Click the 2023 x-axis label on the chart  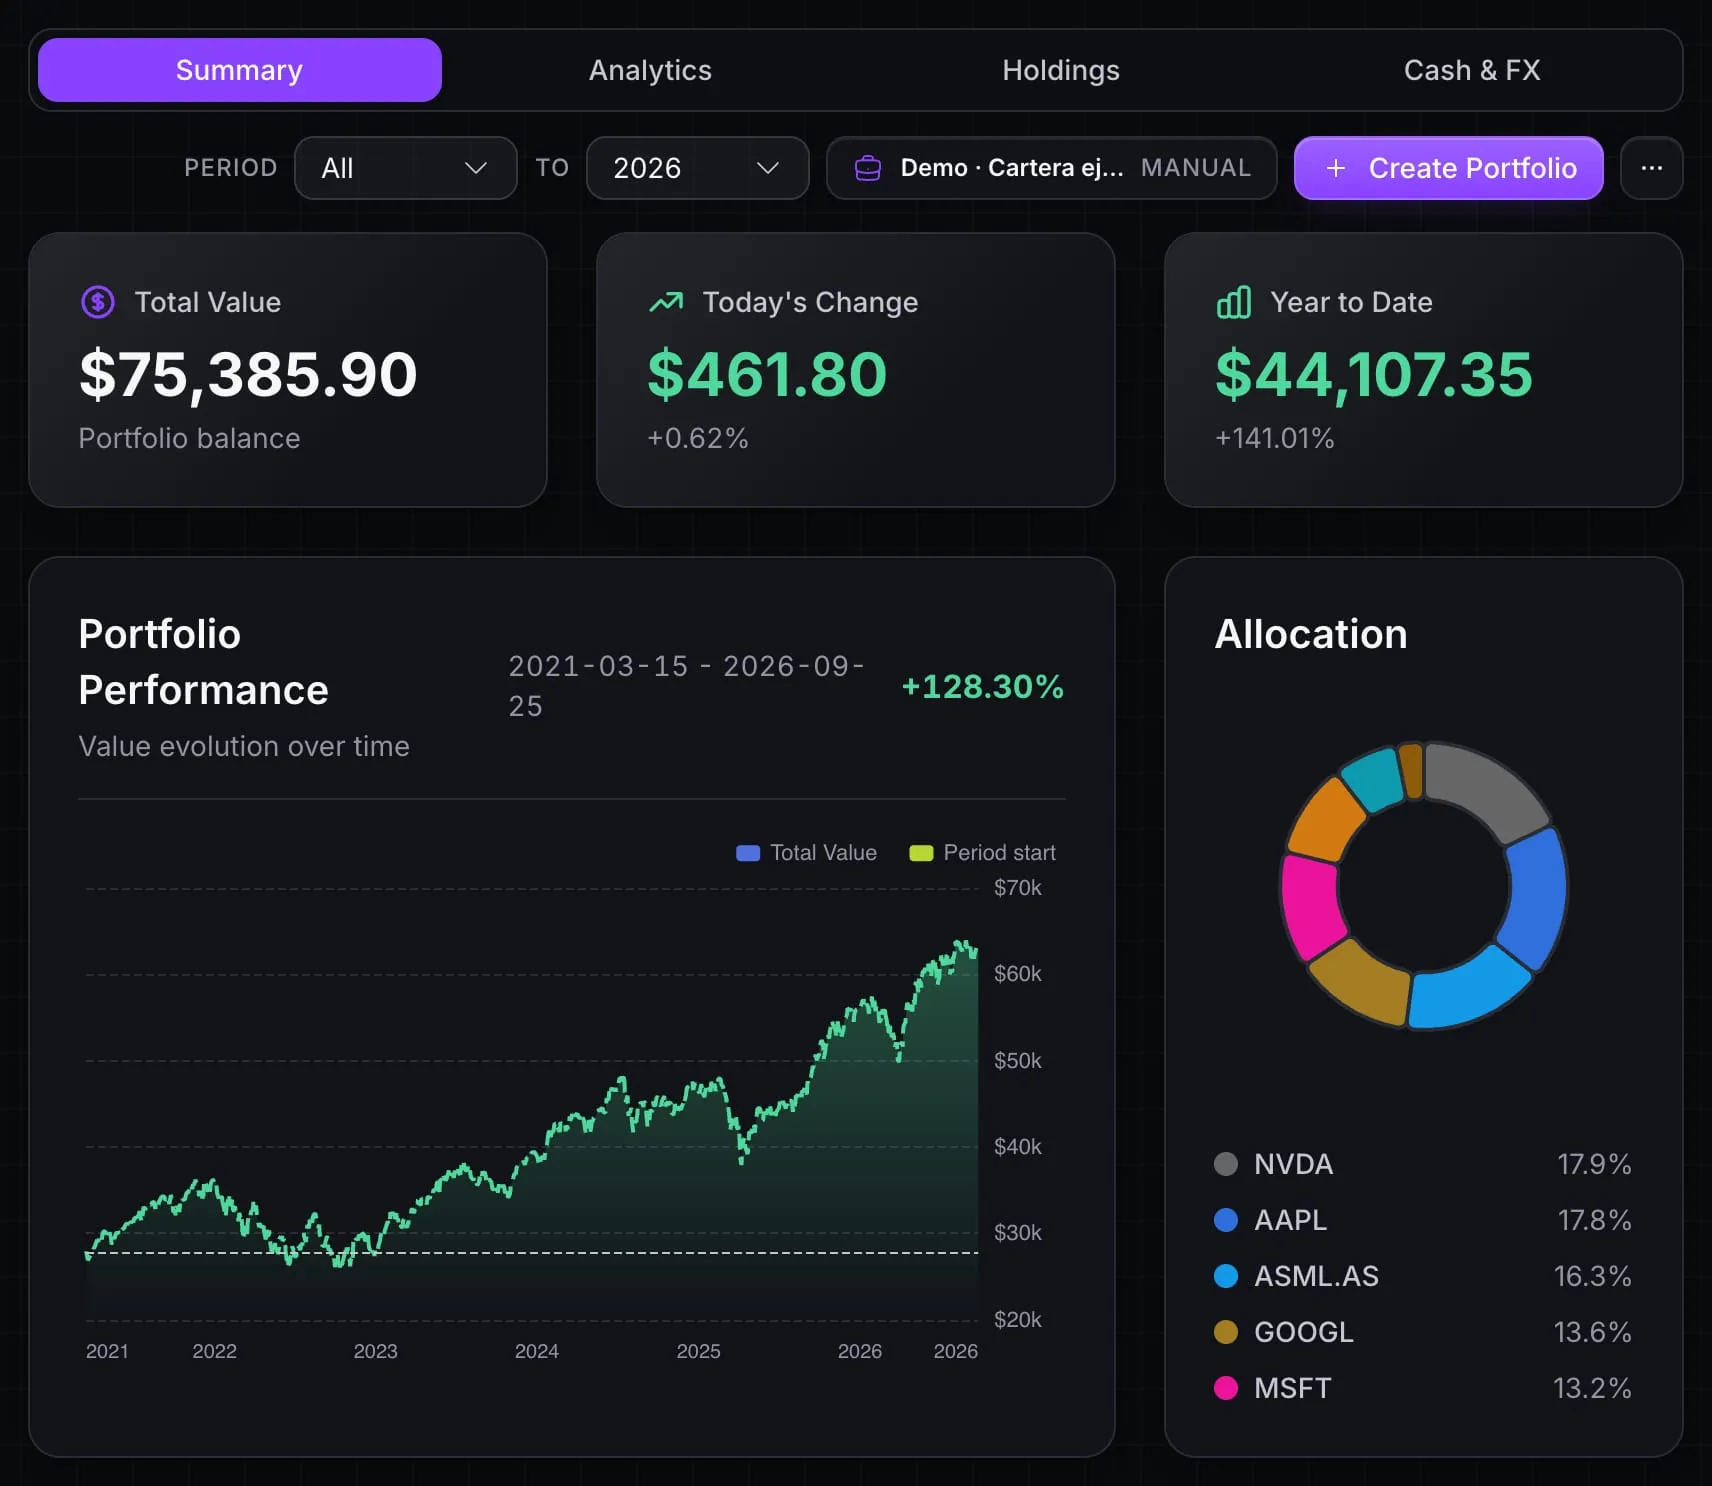coord(376,1351)
